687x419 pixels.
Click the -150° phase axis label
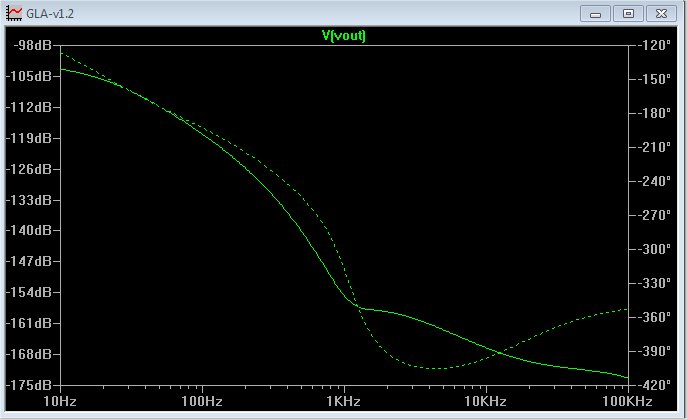pos(654,79)
